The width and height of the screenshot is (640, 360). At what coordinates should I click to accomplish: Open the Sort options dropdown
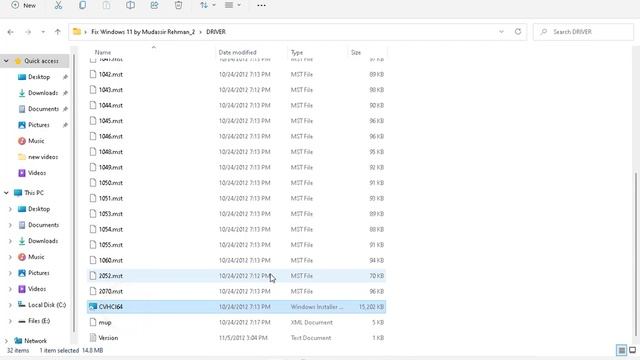click(x=207, y=5)
